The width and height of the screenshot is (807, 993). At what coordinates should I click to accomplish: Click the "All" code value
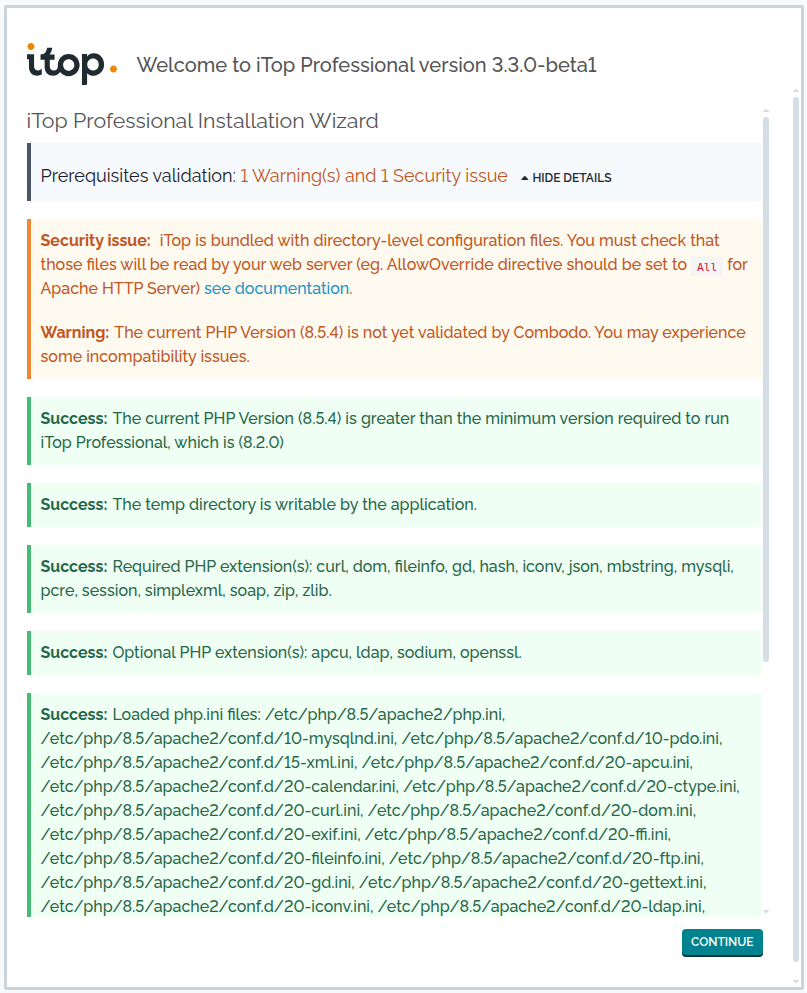[706, 267]
